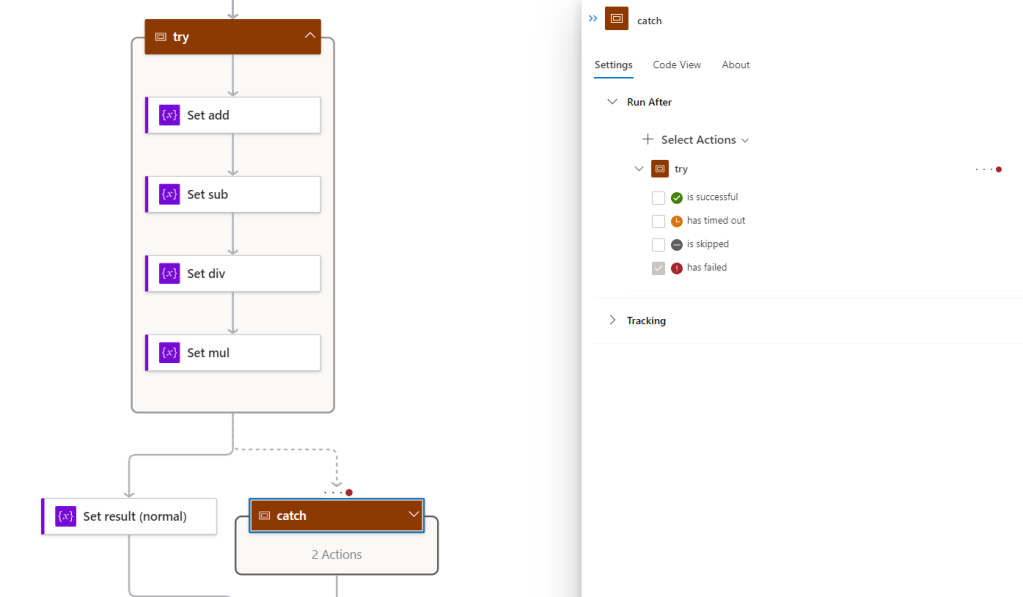Click the '2 Actions' label in catch
The image size is (1023, 597).
(x=336, y=554)
